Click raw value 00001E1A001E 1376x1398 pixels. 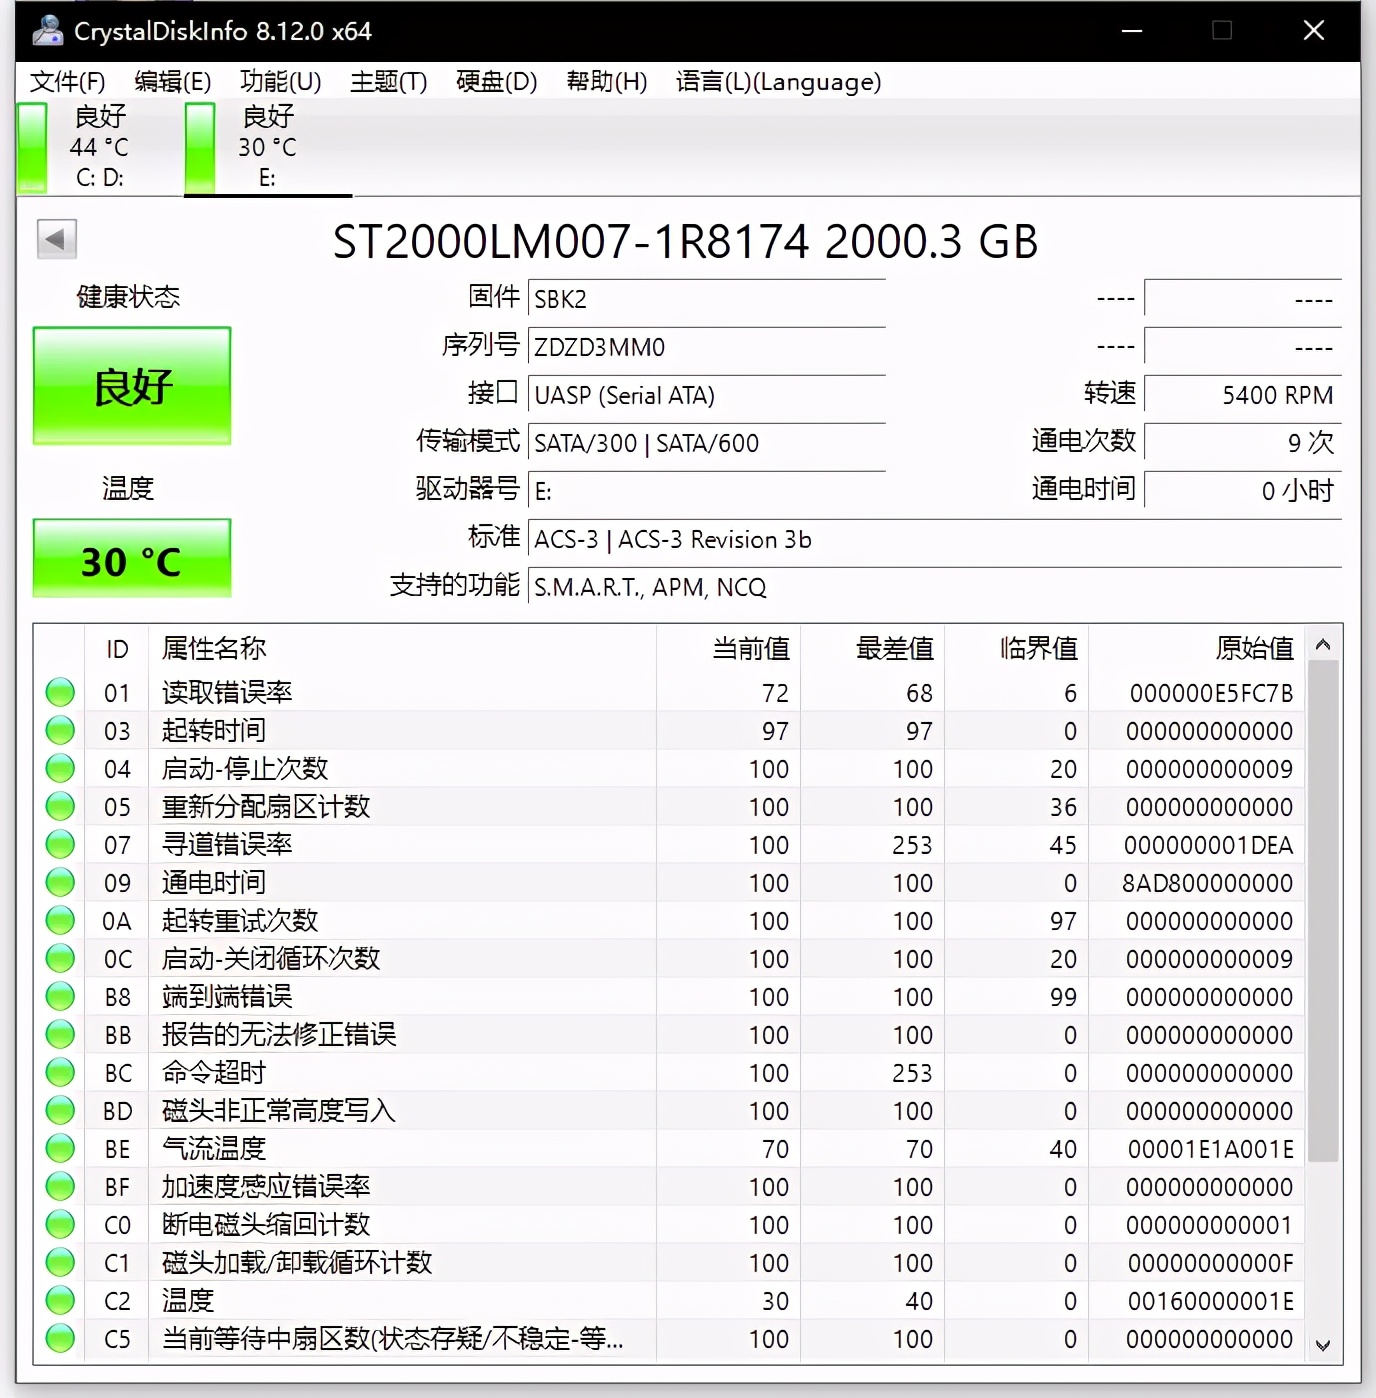tap(1210, 1149)
